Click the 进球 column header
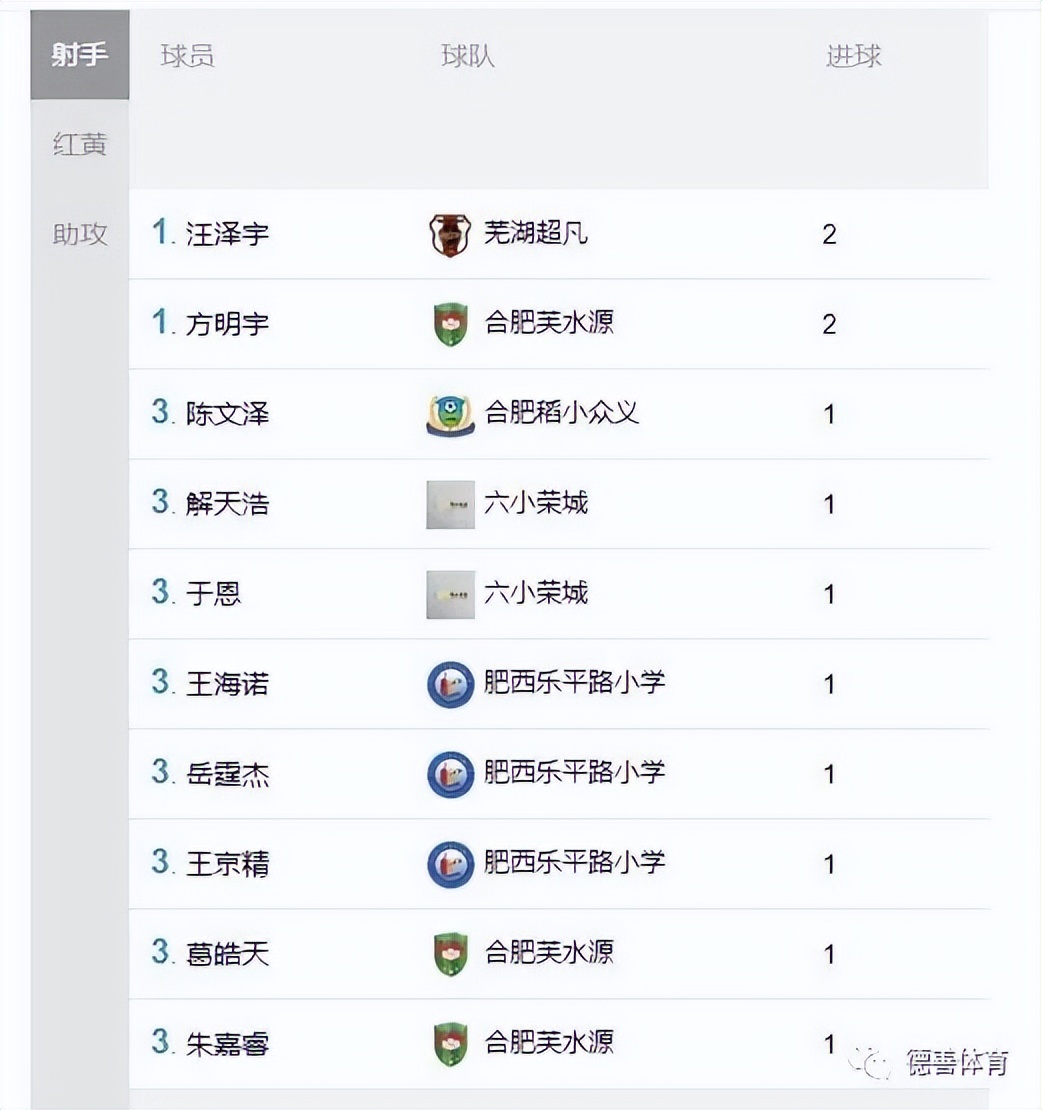The height and width of the screenshot is (1110, 1042). coord(853,55)
